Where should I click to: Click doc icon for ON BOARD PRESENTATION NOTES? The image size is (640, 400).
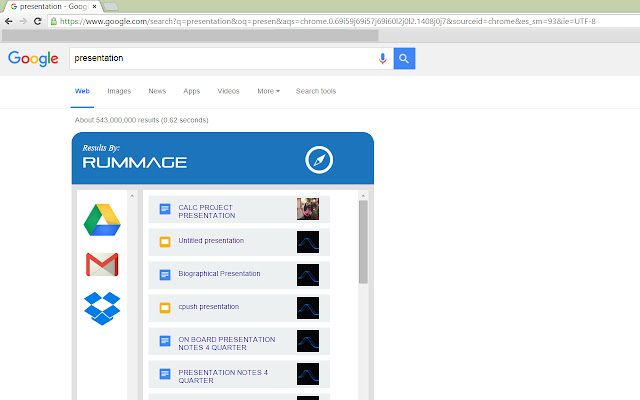point(165,341)
